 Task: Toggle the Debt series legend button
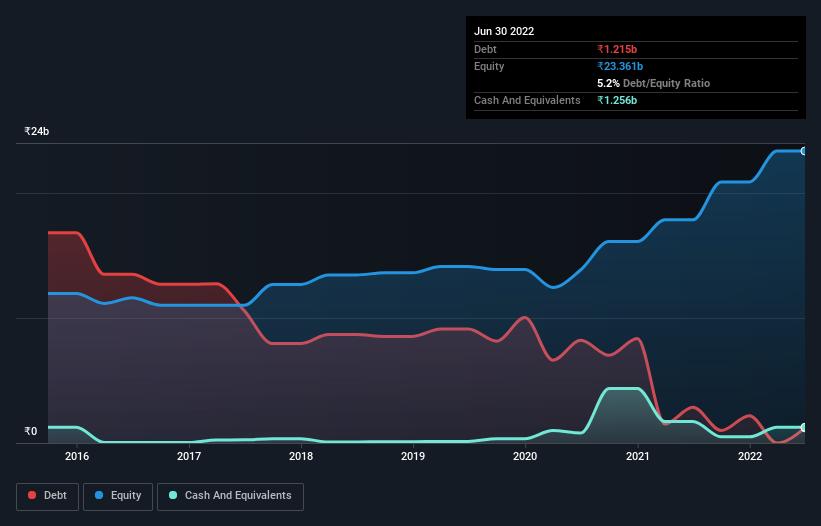click(x=47, y=496)
